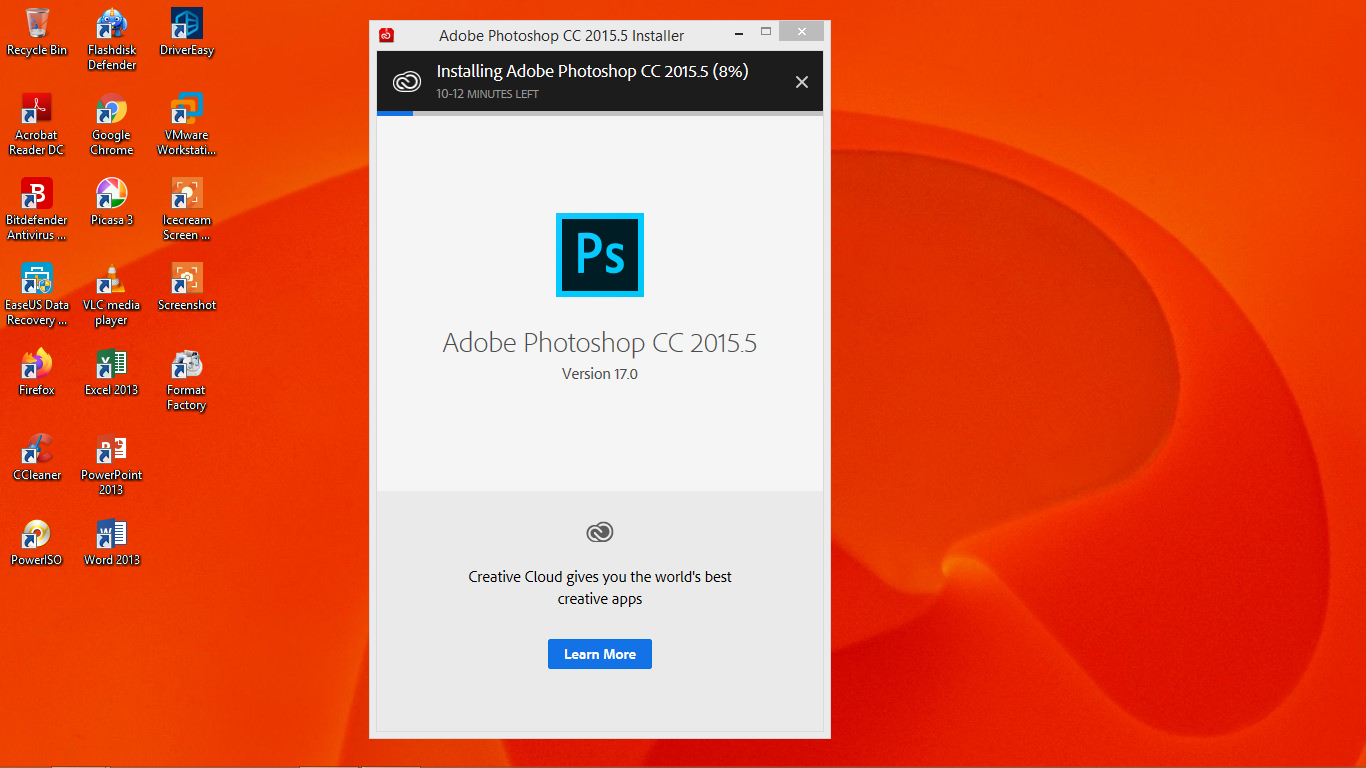1366x768 pixels.
Task: Select the Picasa 3 icon
Action: 112,201
